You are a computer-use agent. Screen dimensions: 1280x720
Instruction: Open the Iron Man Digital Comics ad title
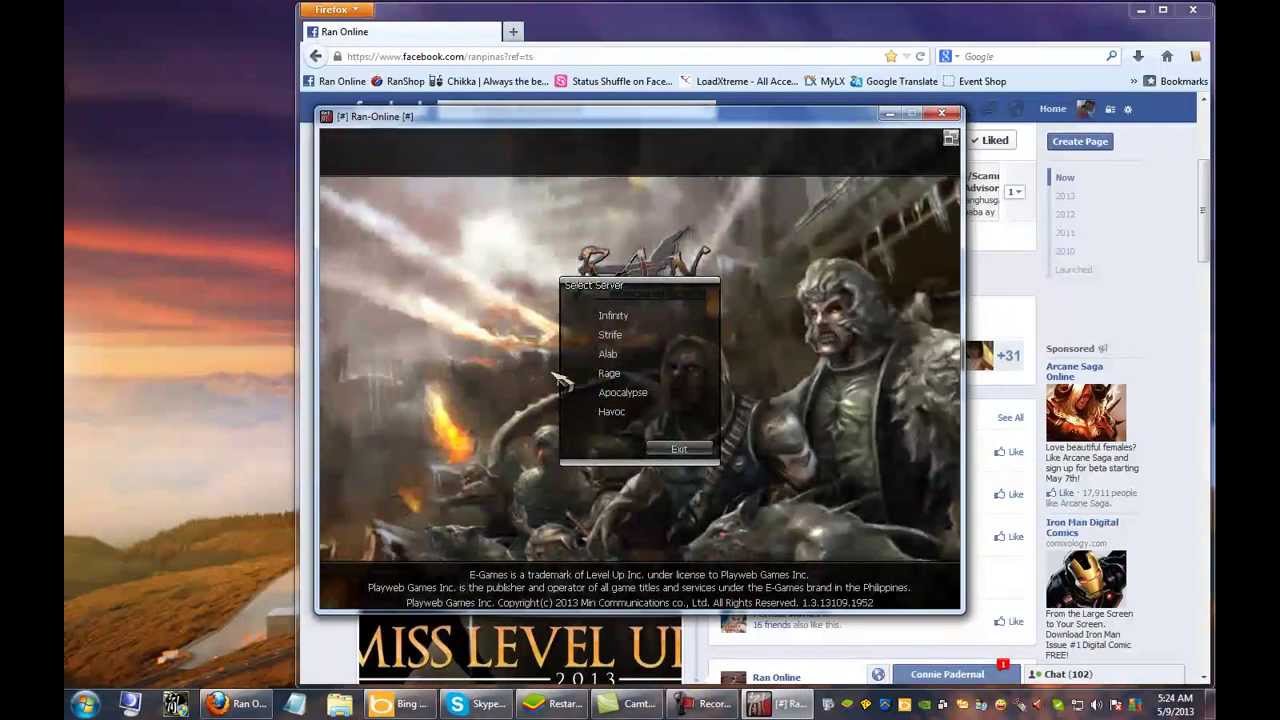(x=1082, y=528)
